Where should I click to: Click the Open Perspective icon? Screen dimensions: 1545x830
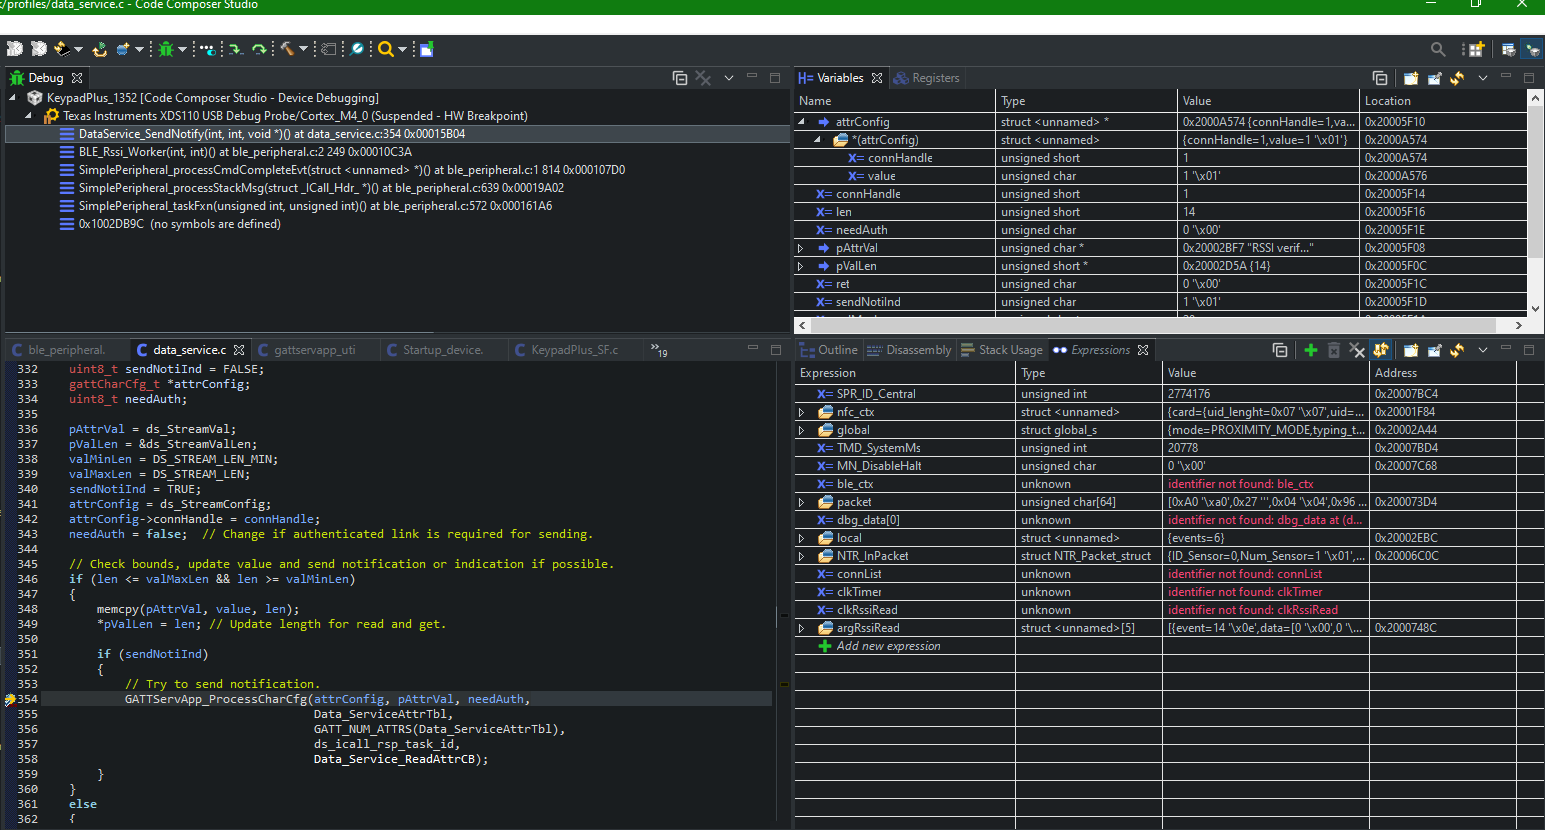1474,49
